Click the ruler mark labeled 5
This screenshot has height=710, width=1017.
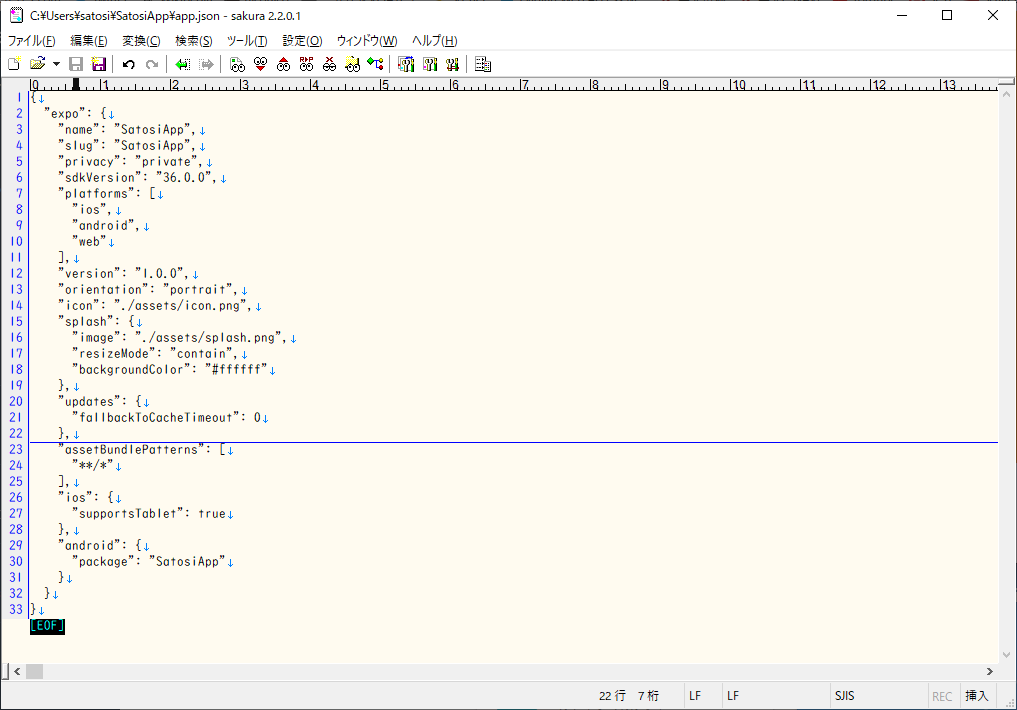[385, 85]
